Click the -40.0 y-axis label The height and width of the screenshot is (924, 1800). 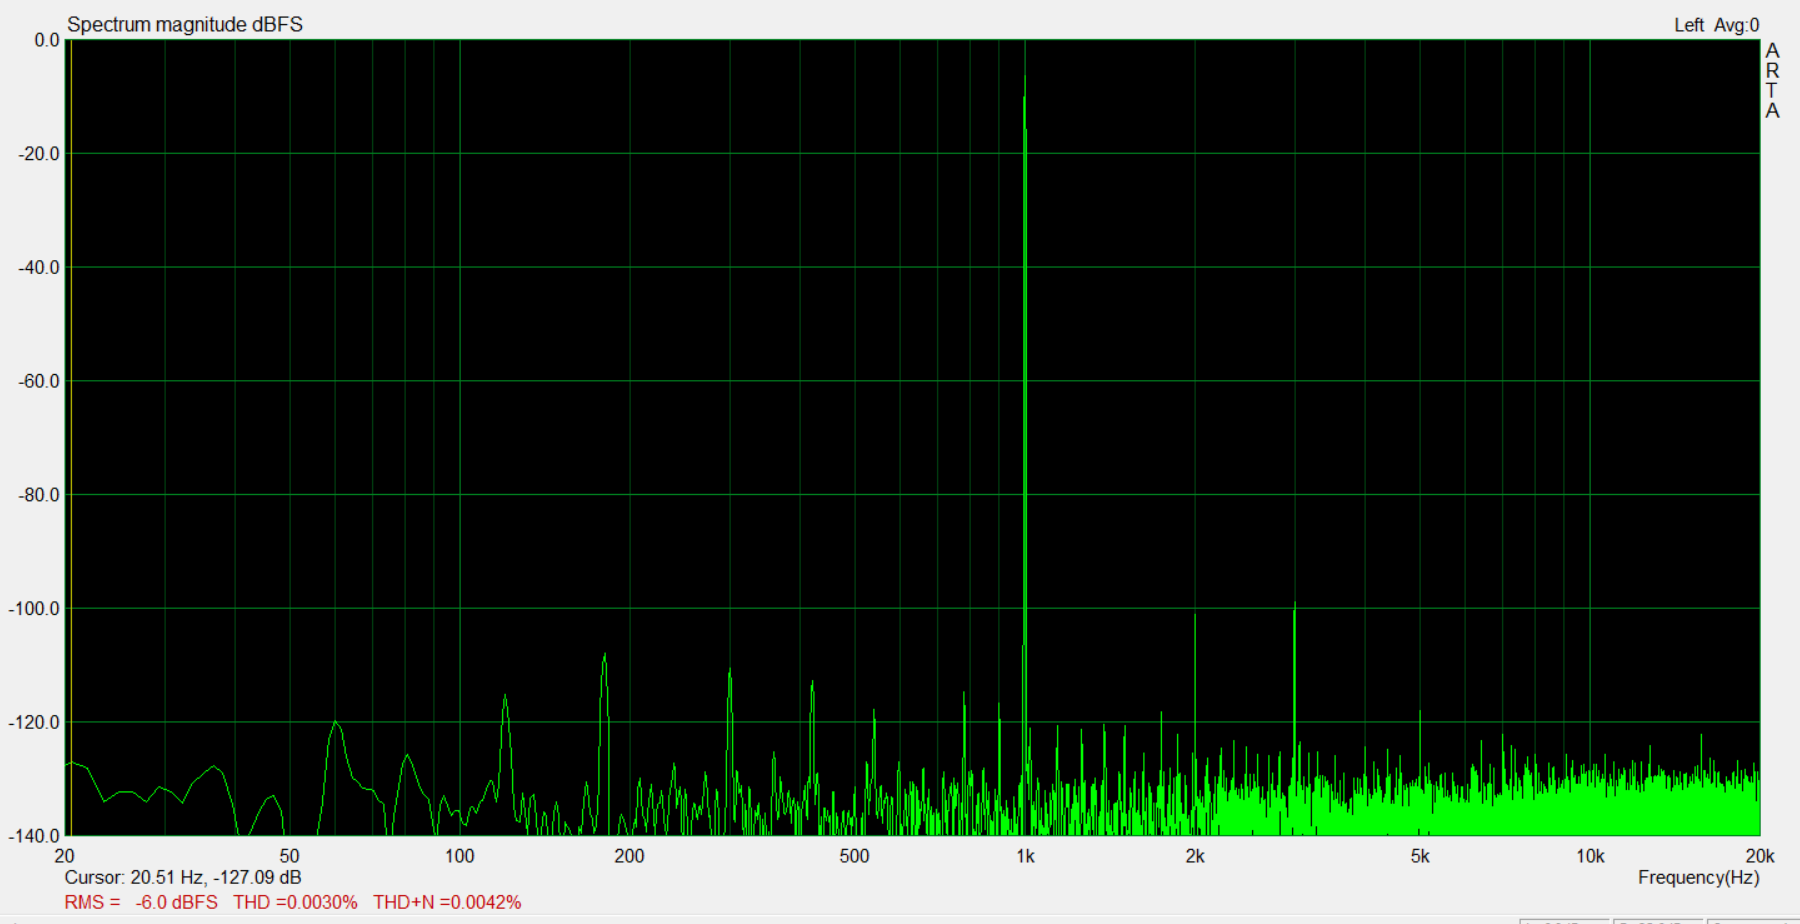click(39, 267)
